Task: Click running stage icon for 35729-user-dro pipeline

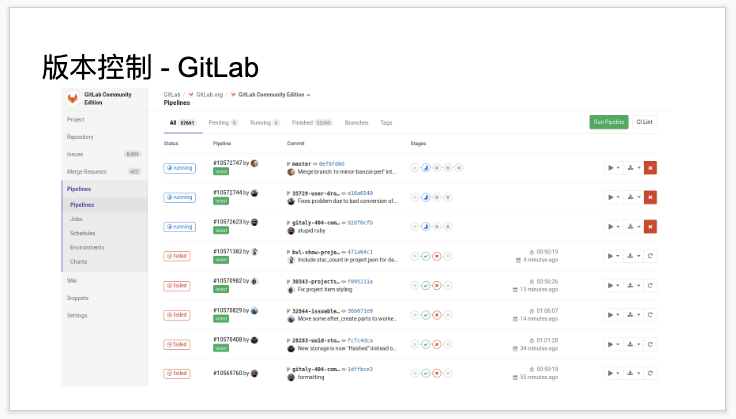Action: click(426, 197)
